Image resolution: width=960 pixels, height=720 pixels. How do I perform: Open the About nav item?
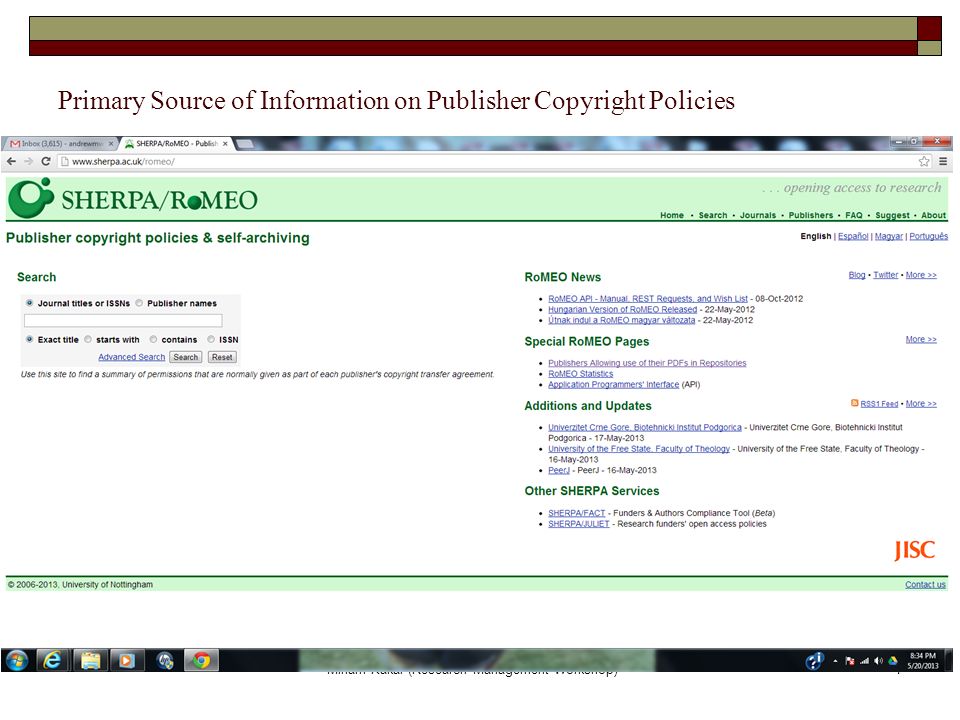pos(934,215)
